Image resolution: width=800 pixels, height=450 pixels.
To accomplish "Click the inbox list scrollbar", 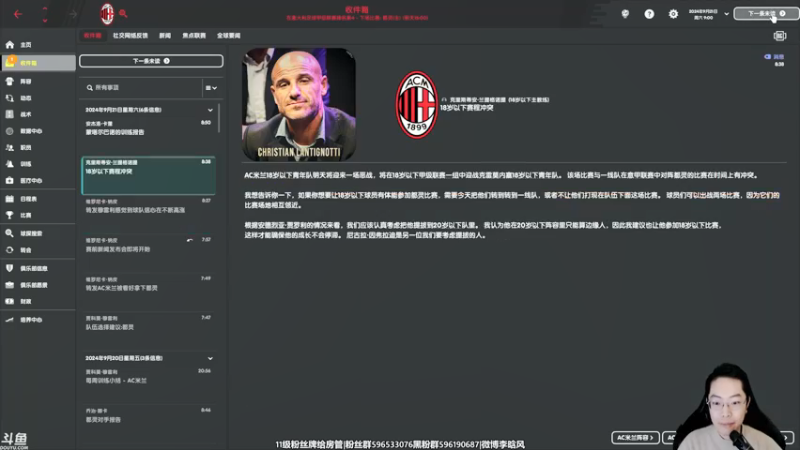I will (219, 118).
